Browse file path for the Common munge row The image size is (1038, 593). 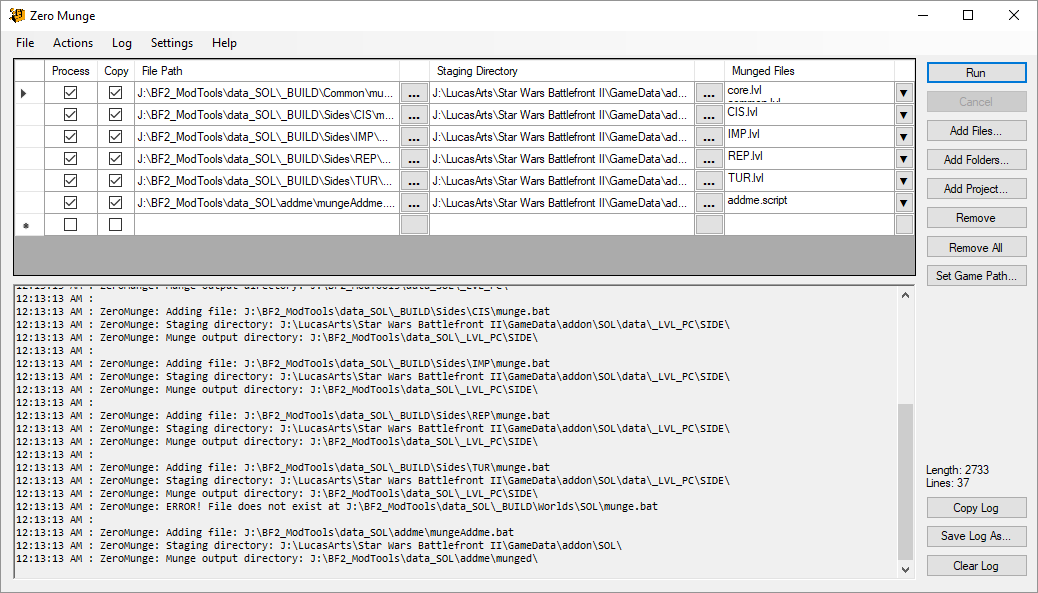coord(414,93)
